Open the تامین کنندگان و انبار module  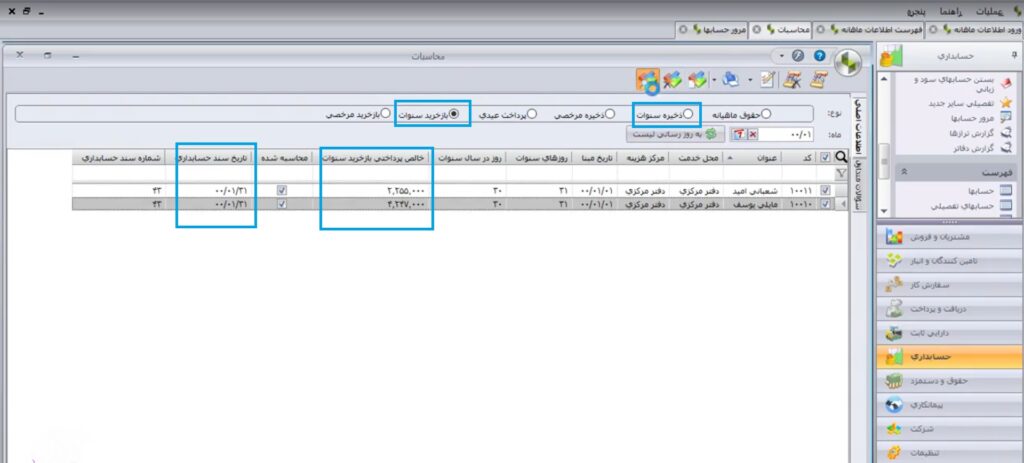coord(950,261)
